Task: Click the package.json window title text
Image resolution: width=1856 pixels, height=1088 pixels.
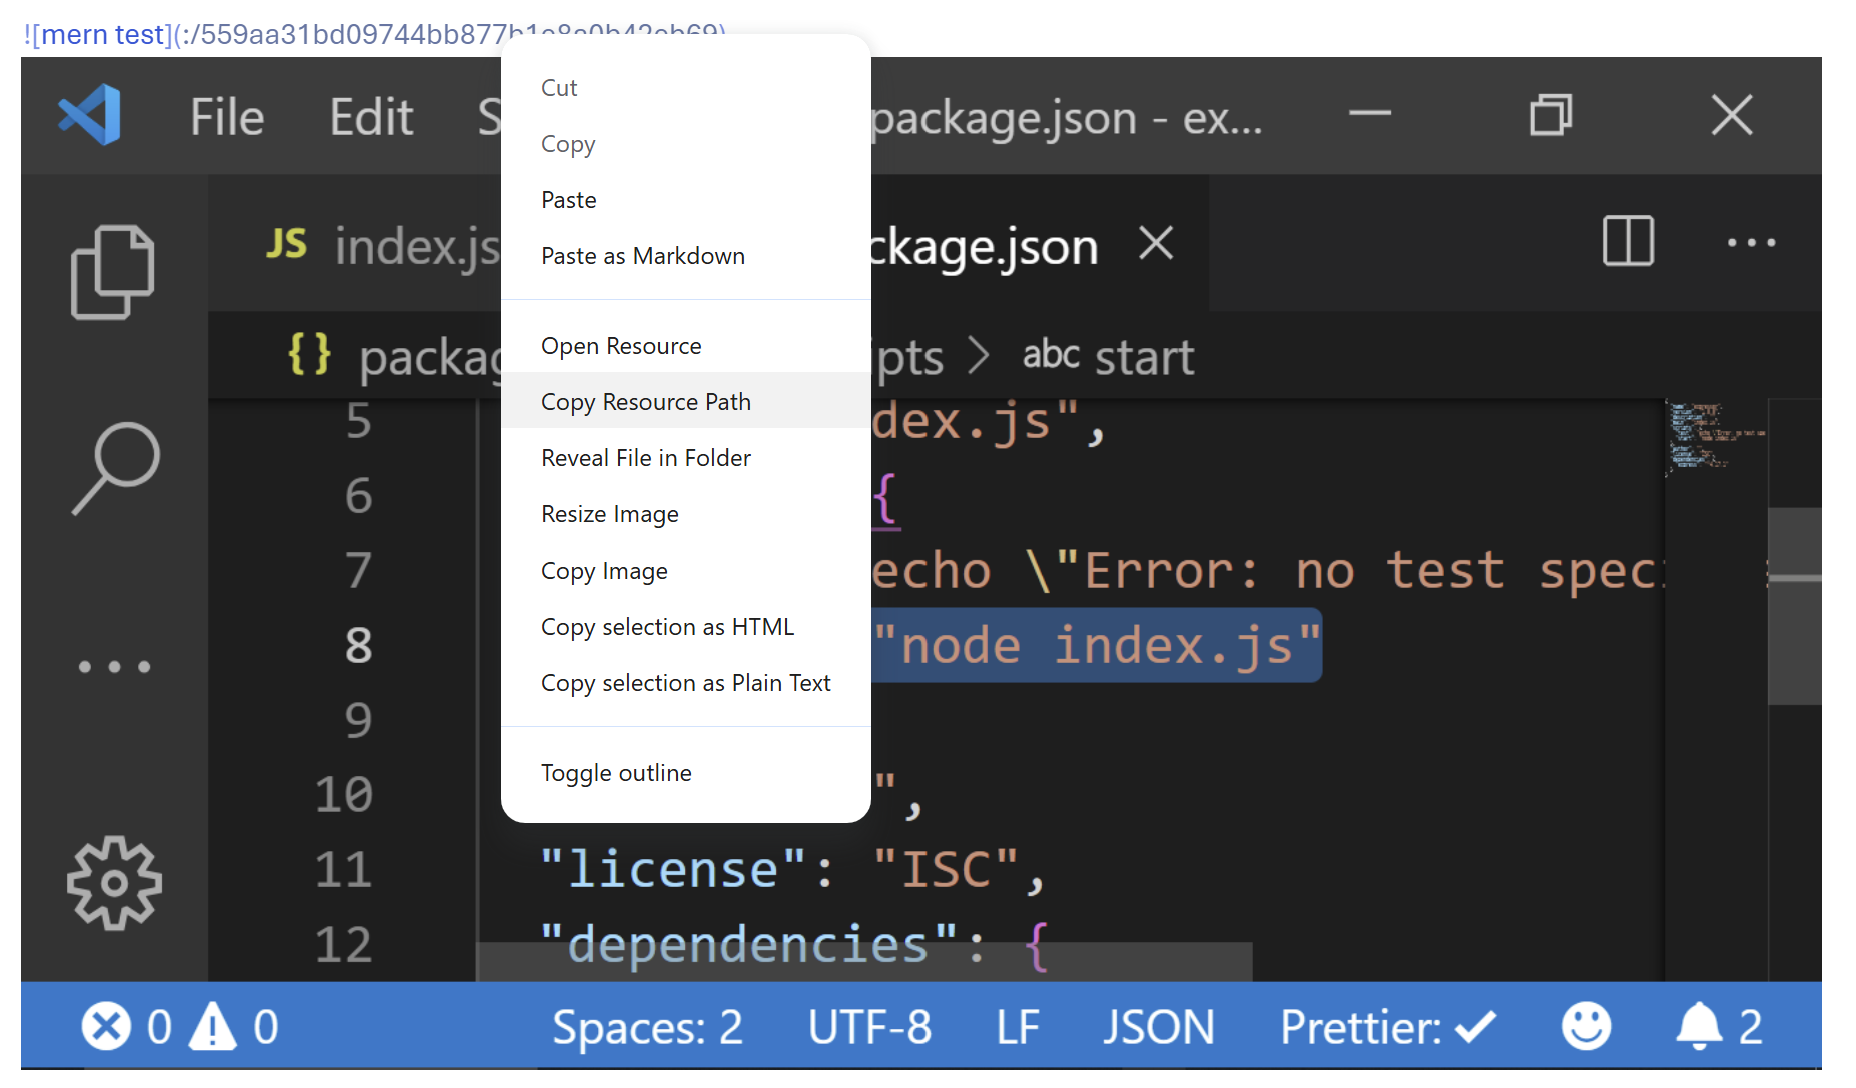Action: [1067, 118]
